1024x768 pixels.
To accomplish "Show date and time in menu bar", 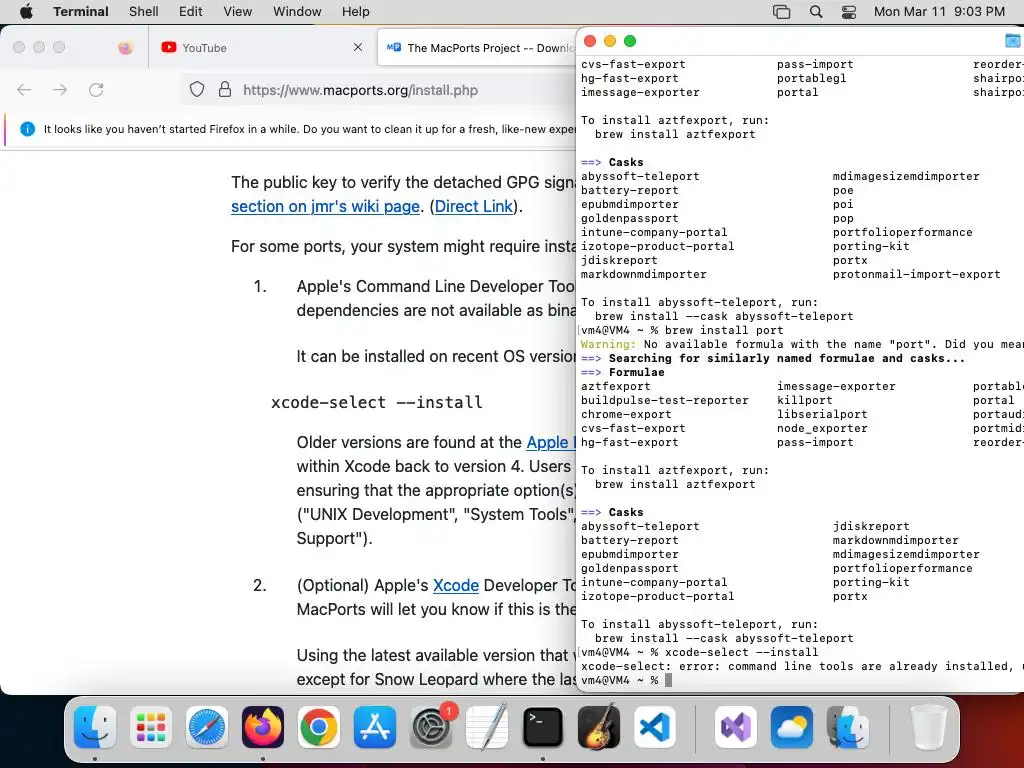I will 939,12.
